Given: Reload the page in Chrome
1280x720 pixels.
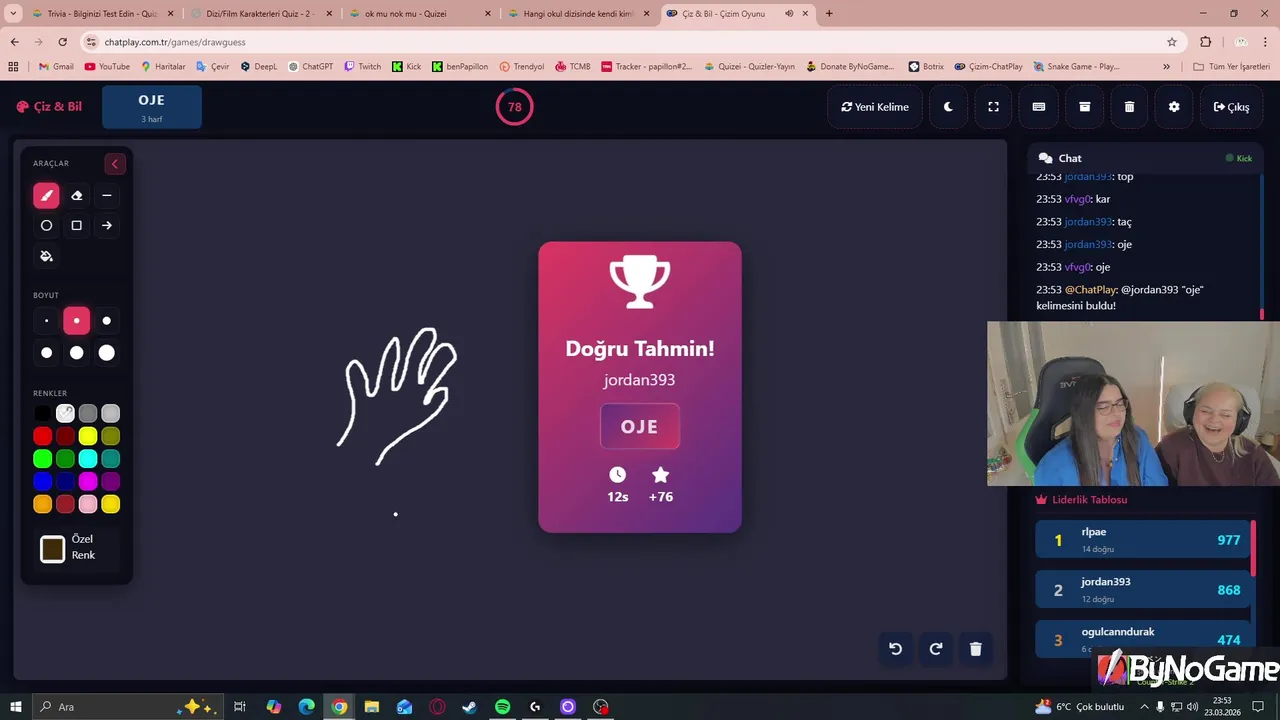Looking at the screenshot, I should (x=62, y=42).
